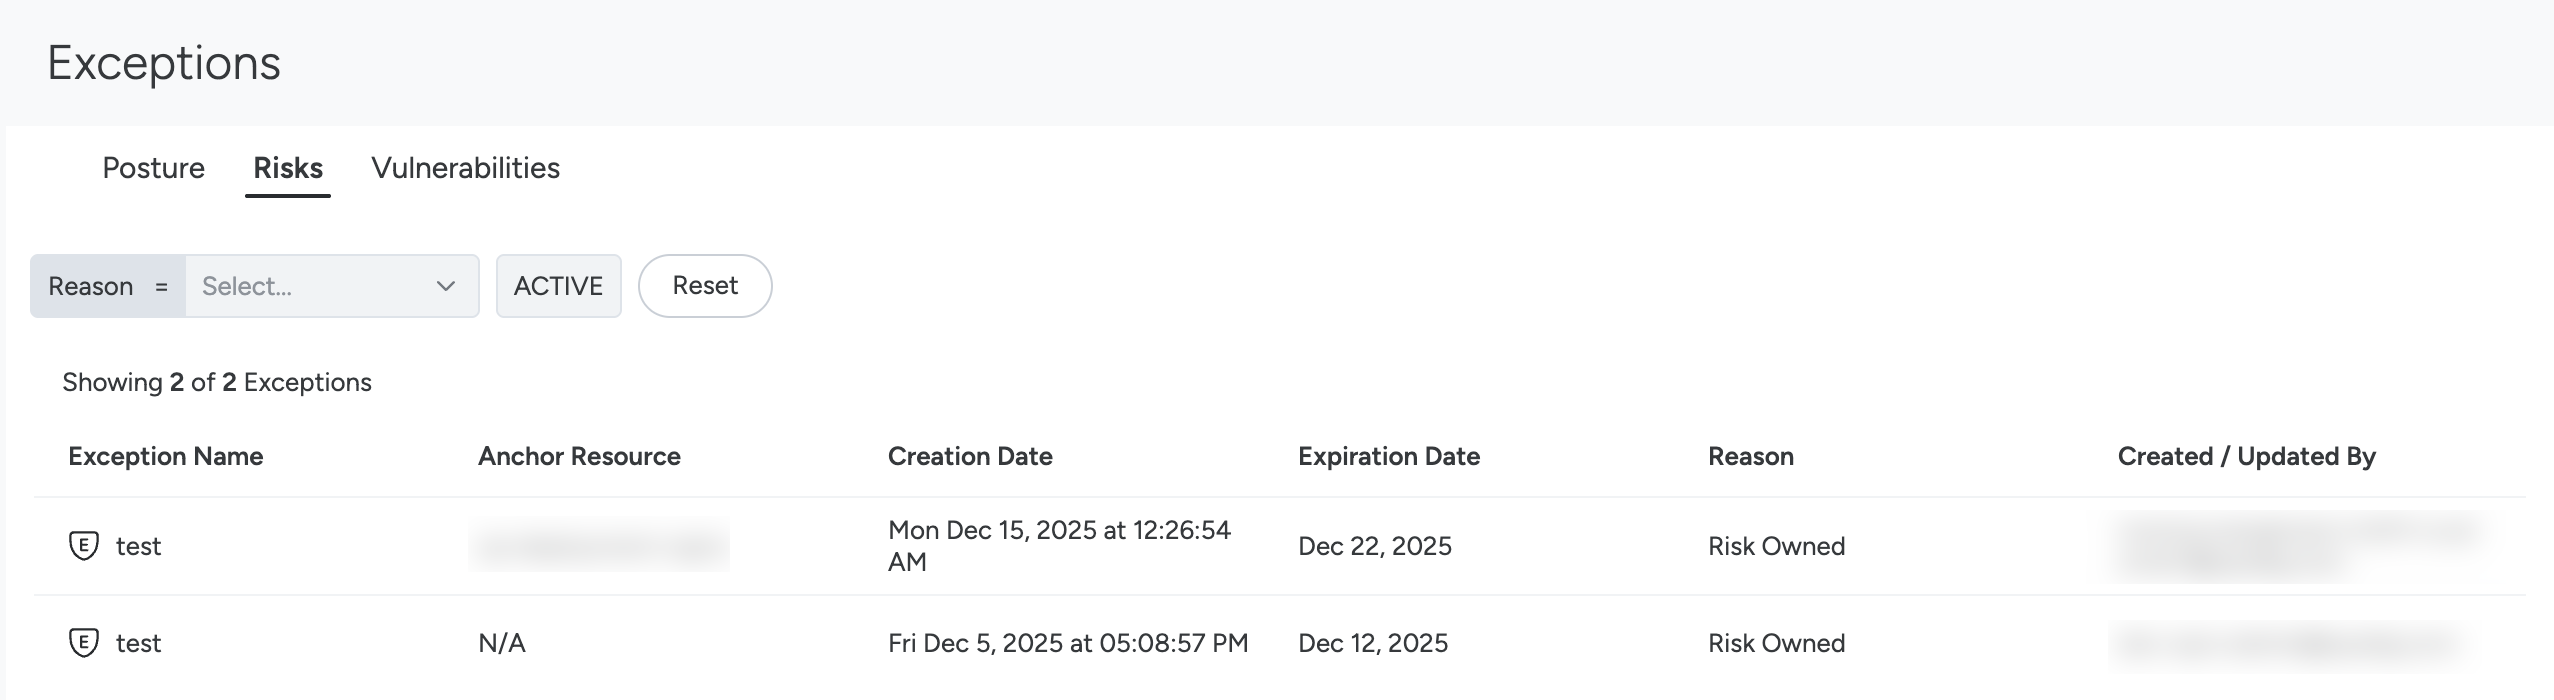Open the test exception expiring Dec 22
2554x700 pixels.
pyautogui.click(x=138, y=546)
